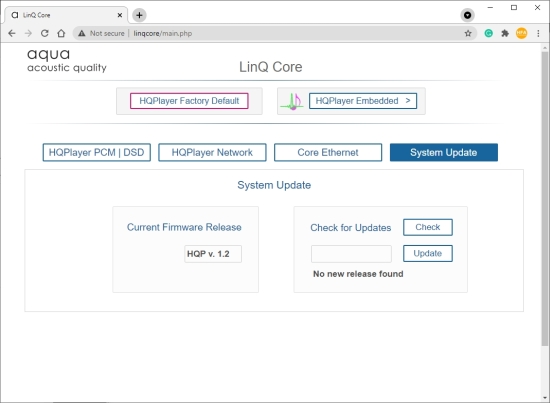Click the scrollbar up arrow
Image resolution: width=550 pixels, height=403 pixels.
545,47
